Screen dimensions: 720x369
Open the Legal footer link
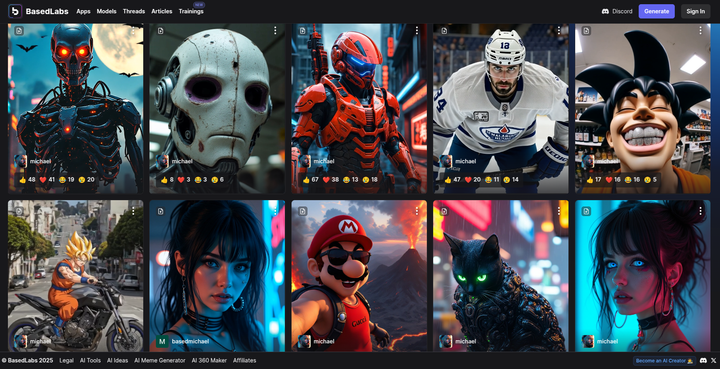[x=67, y=361]
